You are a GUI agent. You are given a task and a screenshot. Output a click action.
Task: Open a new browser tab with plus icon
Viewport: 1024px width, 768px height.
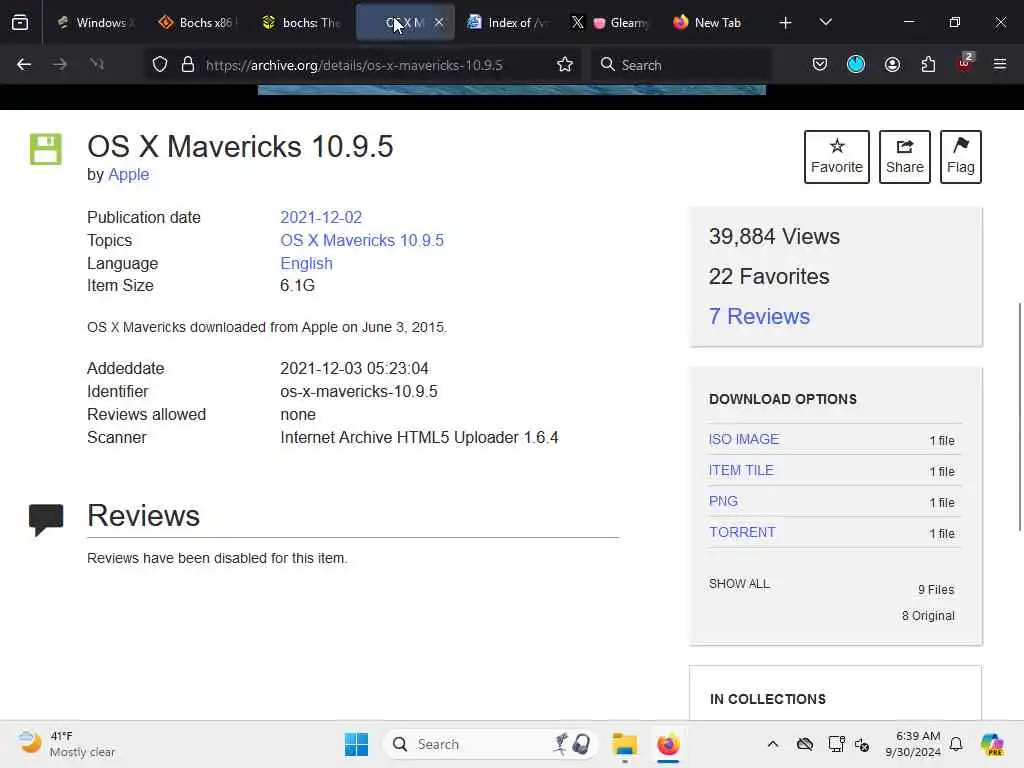coord(786,23)
